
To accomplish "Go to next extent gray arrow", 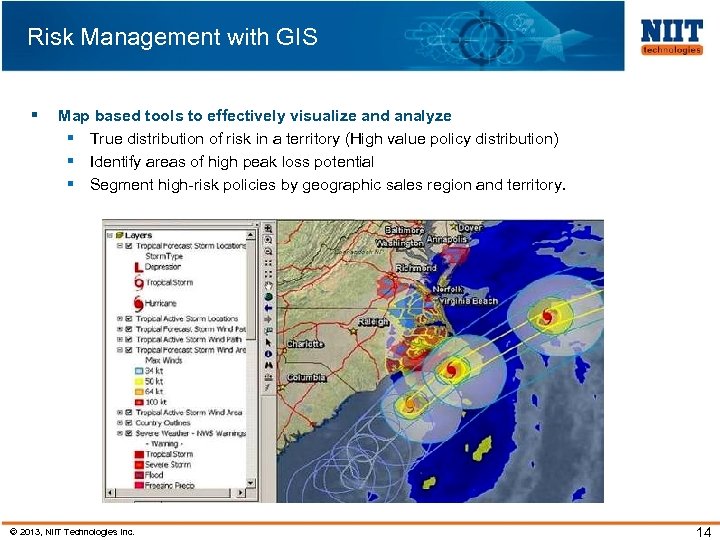I will tap(269, 320).
